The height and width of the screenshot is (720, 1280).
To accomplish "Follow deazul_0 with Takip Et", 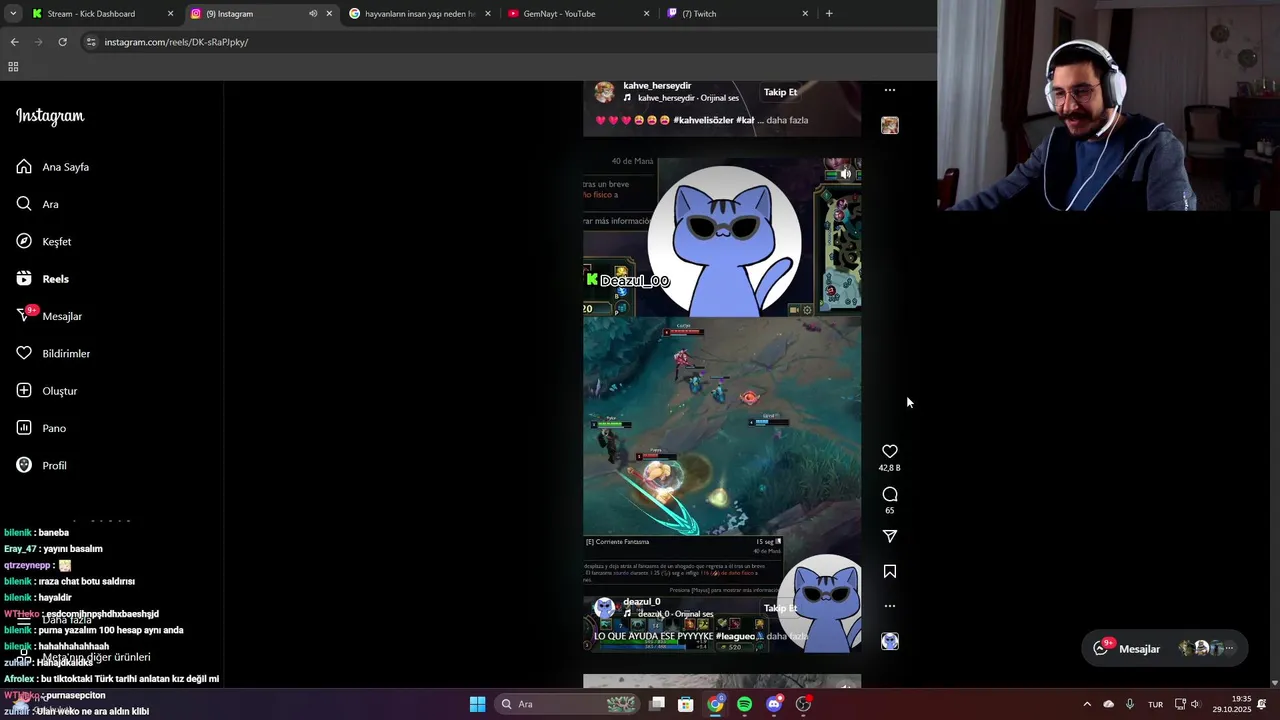I will (780, 608).
